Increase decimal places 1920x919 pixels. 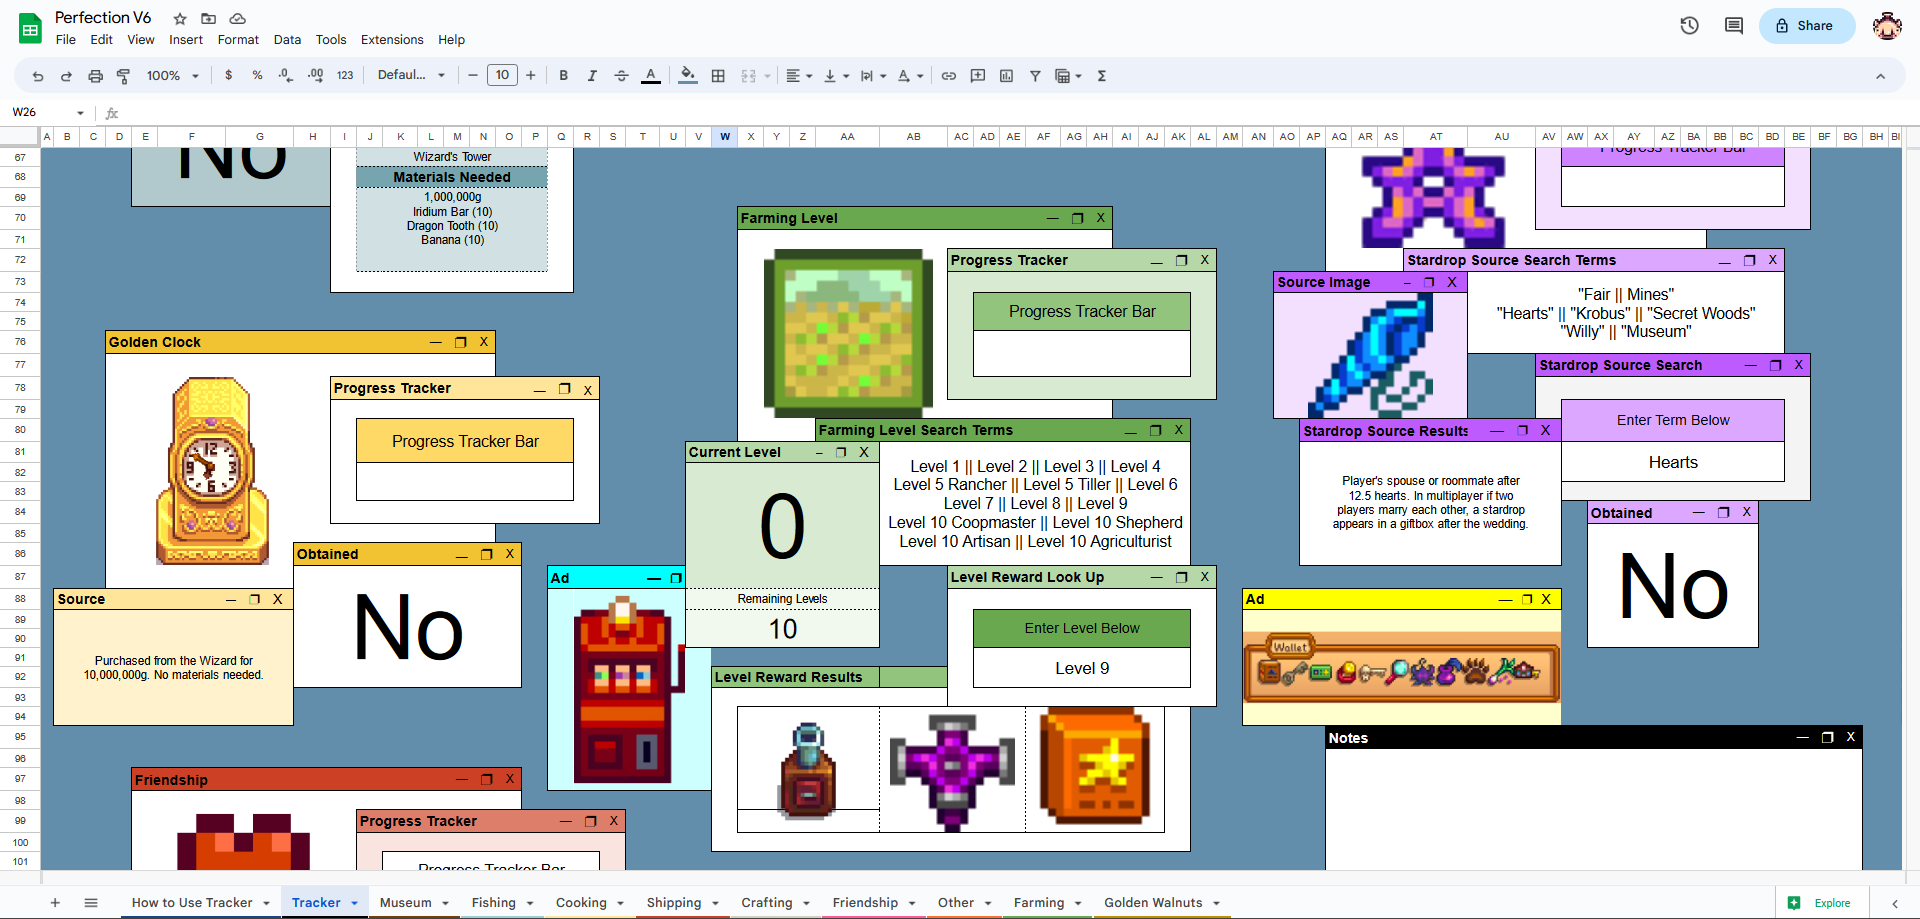315,76
